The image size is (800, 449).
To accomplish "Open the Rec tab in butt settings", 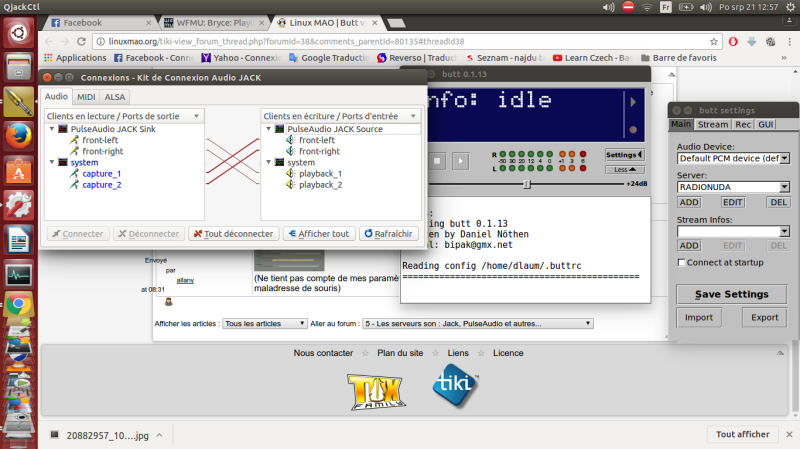I will 743,124.
